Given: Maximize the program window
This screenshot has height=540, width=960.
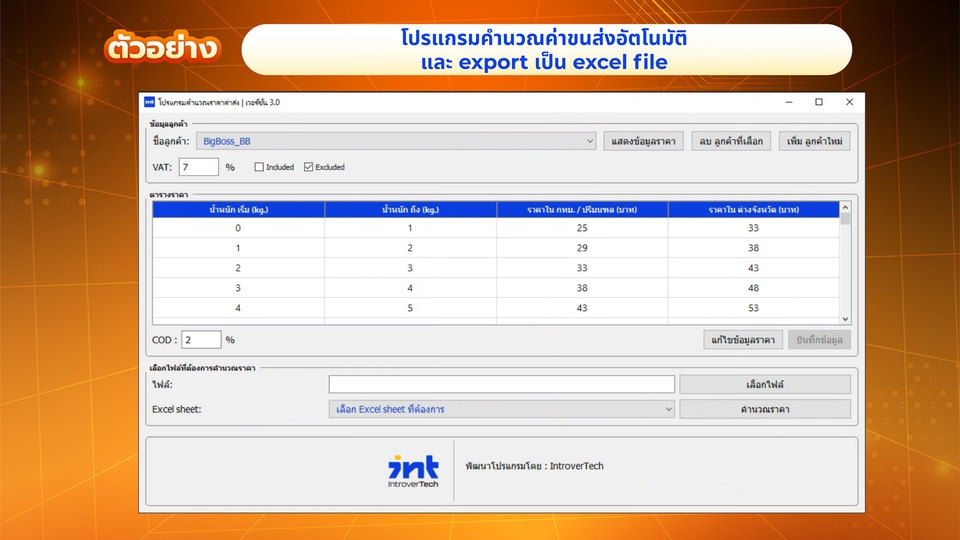Looking at the screenshot, I should (x=819, y=102).
